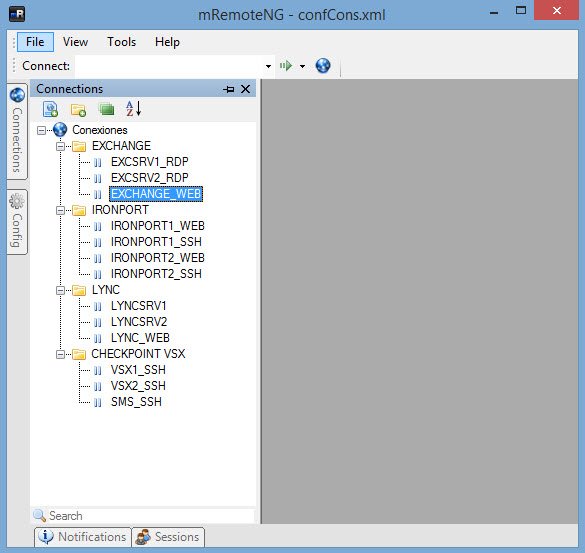The image size is (585, 553).
Task: Collapse the CHECKPOINT VSX folder
Action: 60,354
